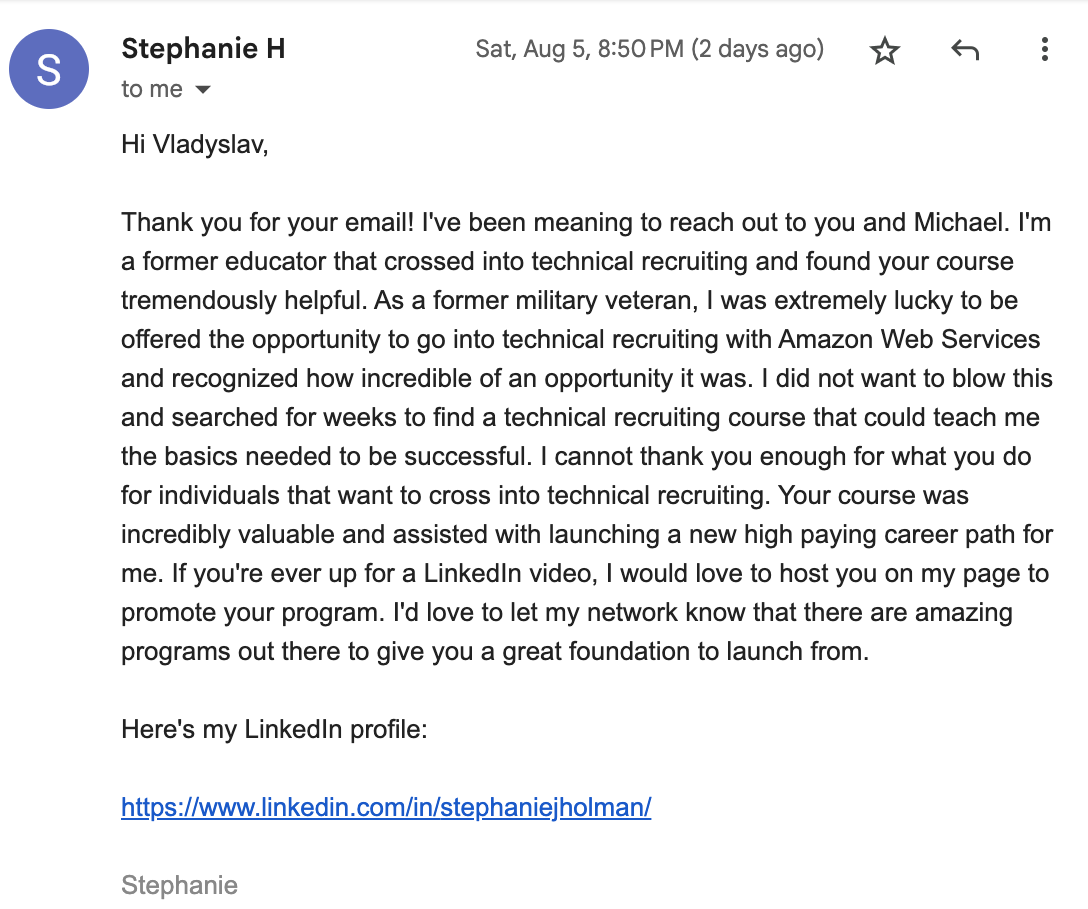Open the stephaniejholman LinkedIn profile link
This screenshot has height=909, width=1088.
(x=386, y=807)
